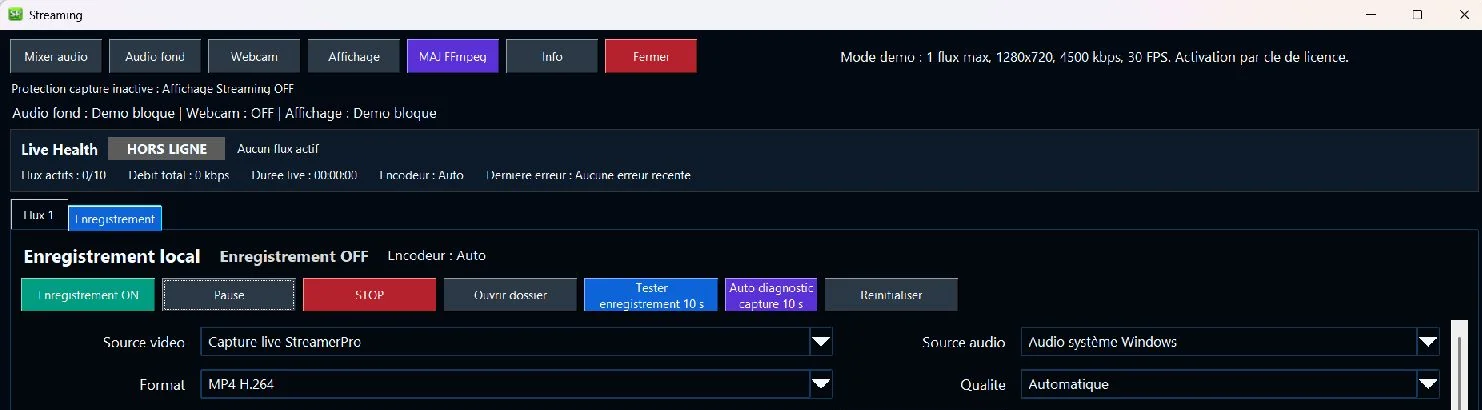Click the Streaming app icon in title bar
1482x410 pixels.
pyautogui.click(x=16, y=15)
